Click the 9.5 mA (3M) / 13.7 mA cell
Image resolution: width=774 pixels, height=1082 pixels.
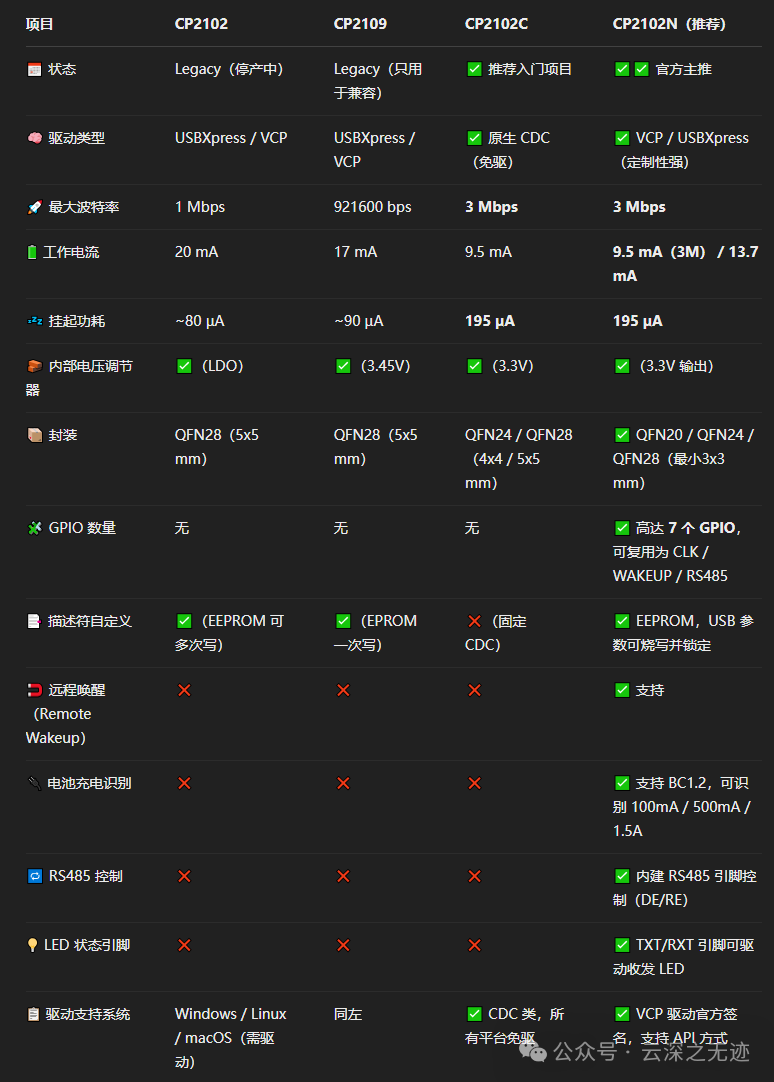tap(686, 264)
